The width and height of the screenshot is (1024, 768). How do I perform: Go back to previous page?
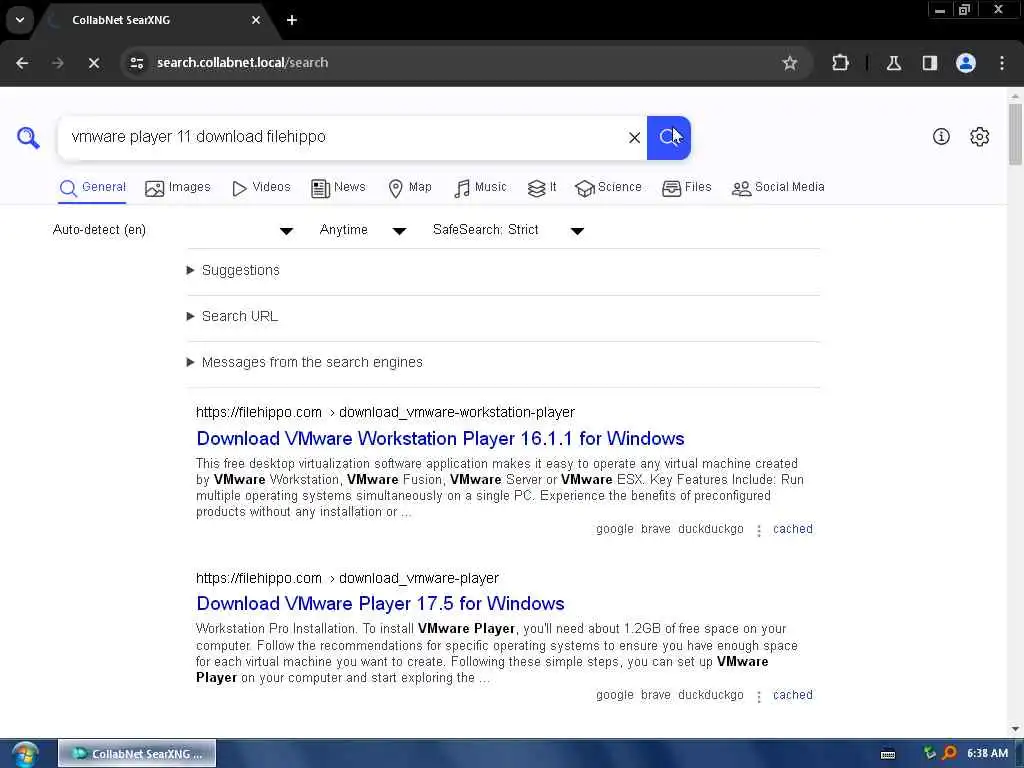[x=22, y=63]
